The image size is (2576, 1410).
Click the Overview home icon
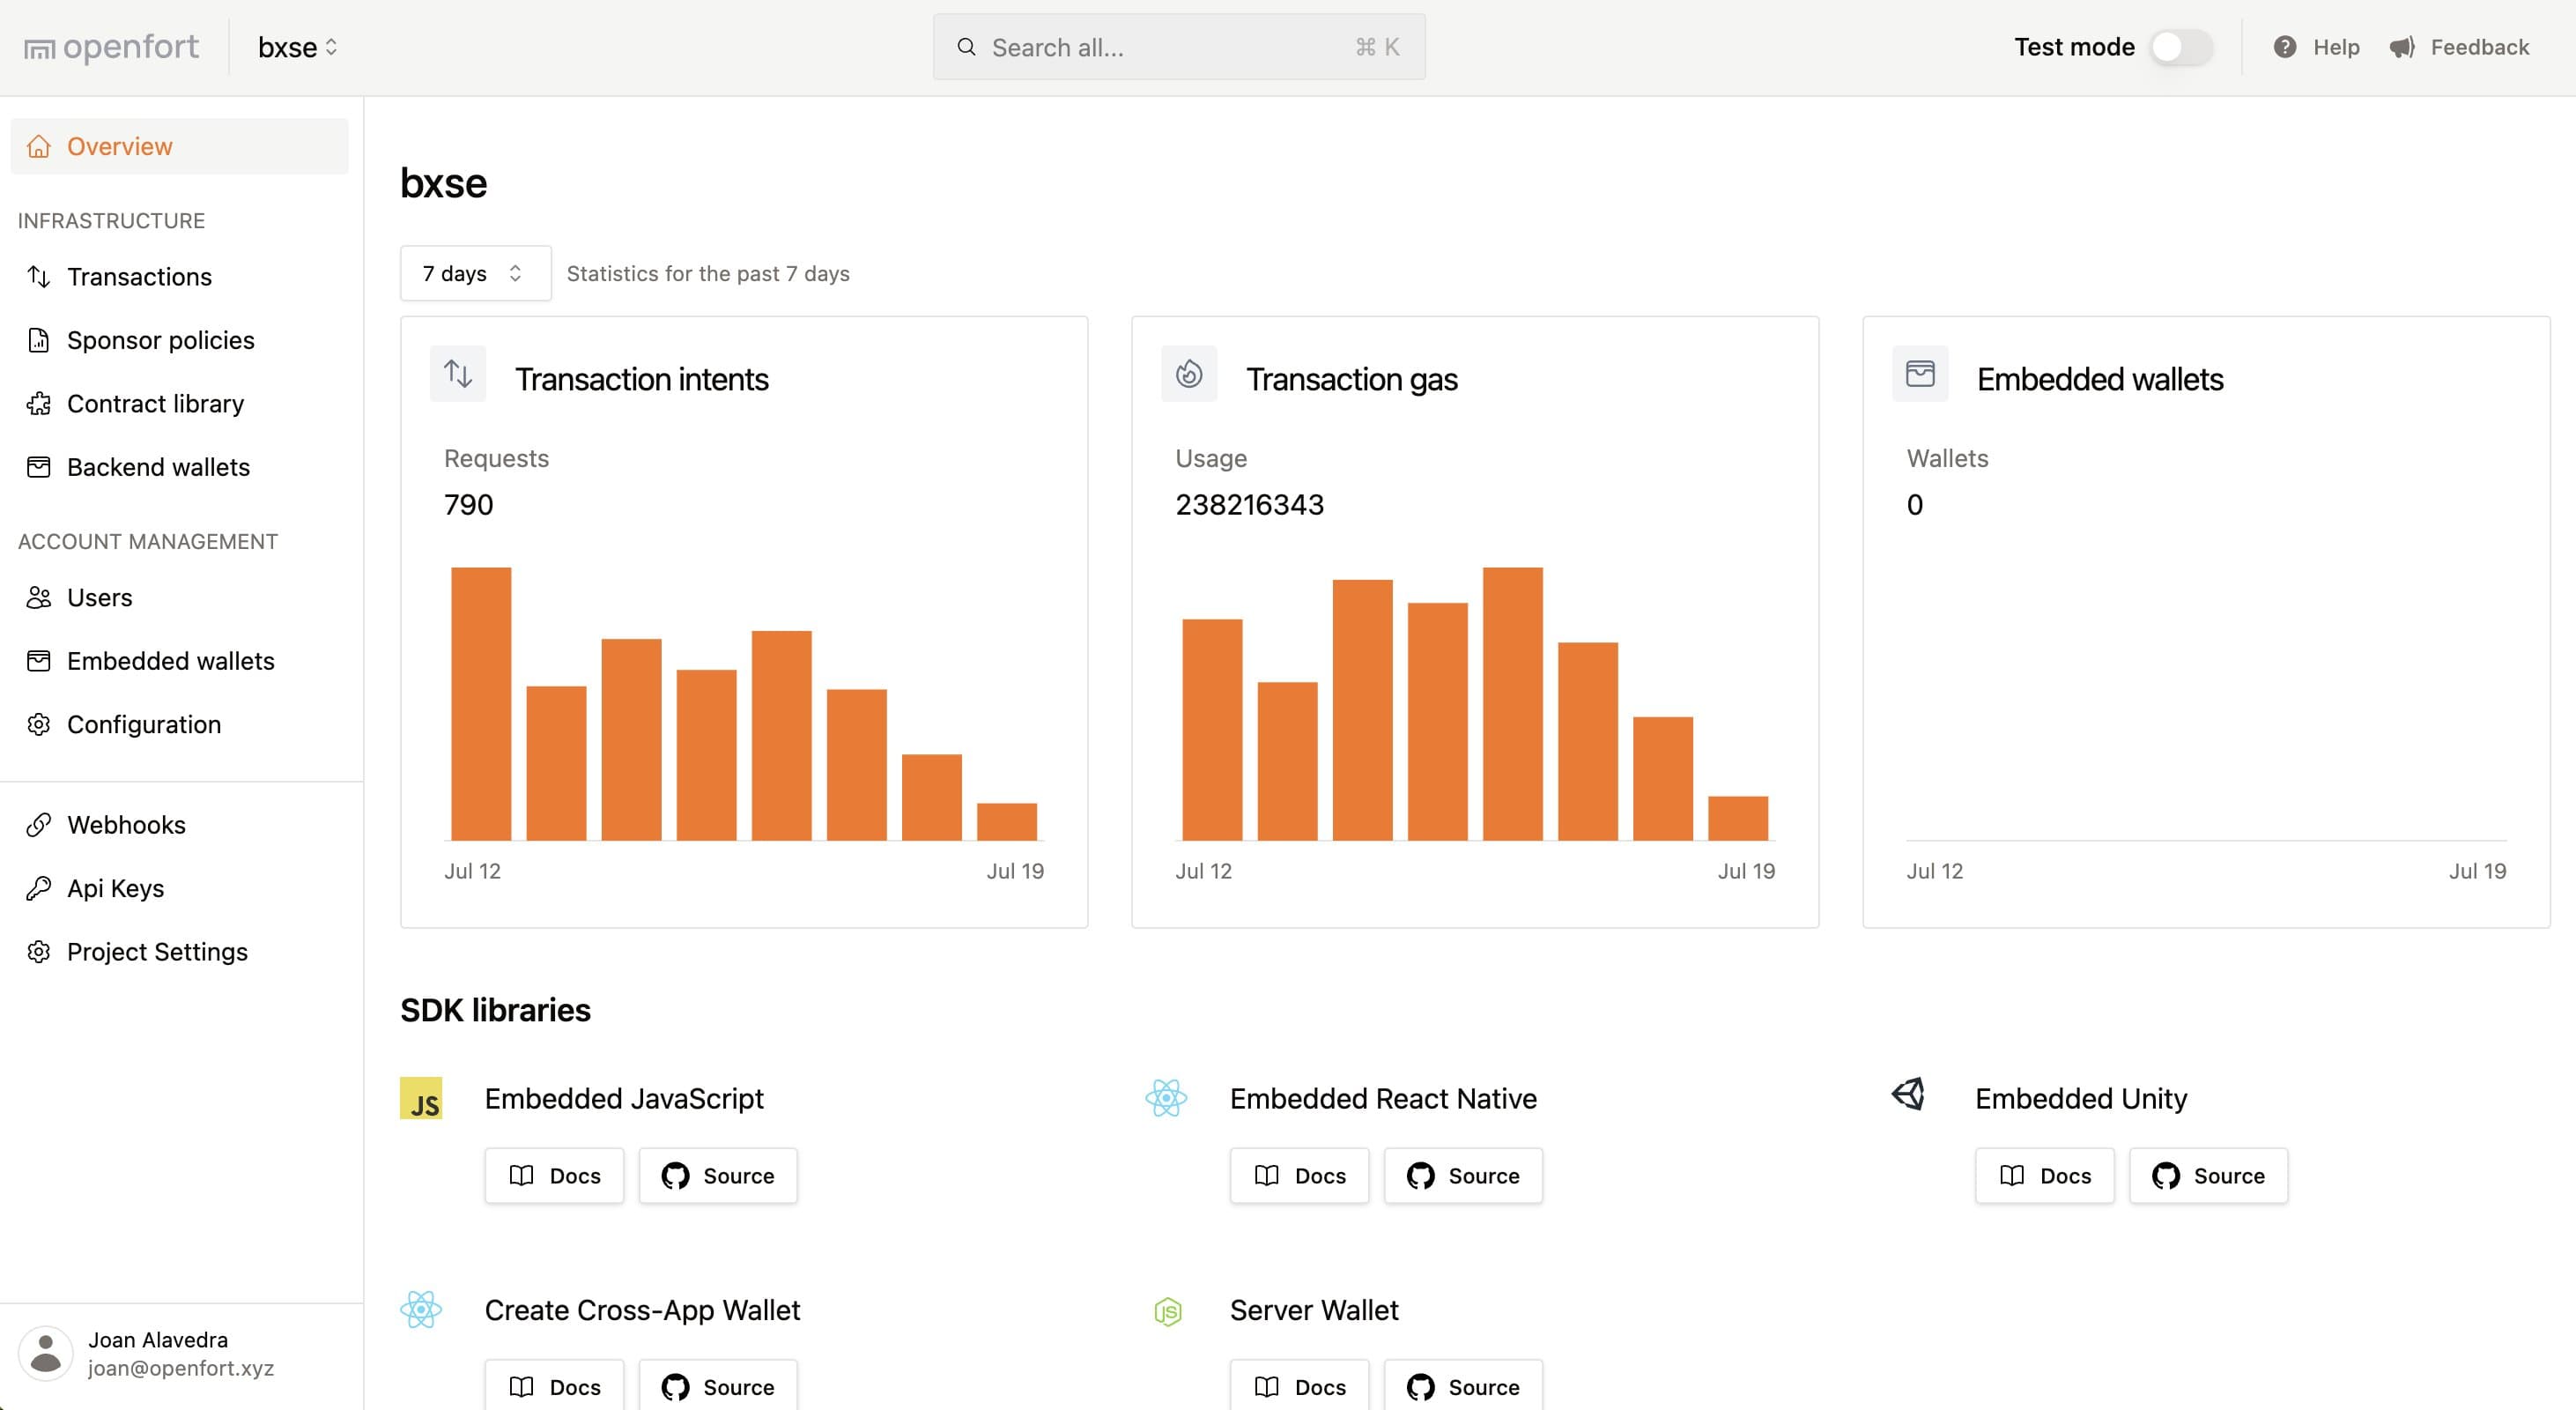pyautogui.click(x=39, y=146)
